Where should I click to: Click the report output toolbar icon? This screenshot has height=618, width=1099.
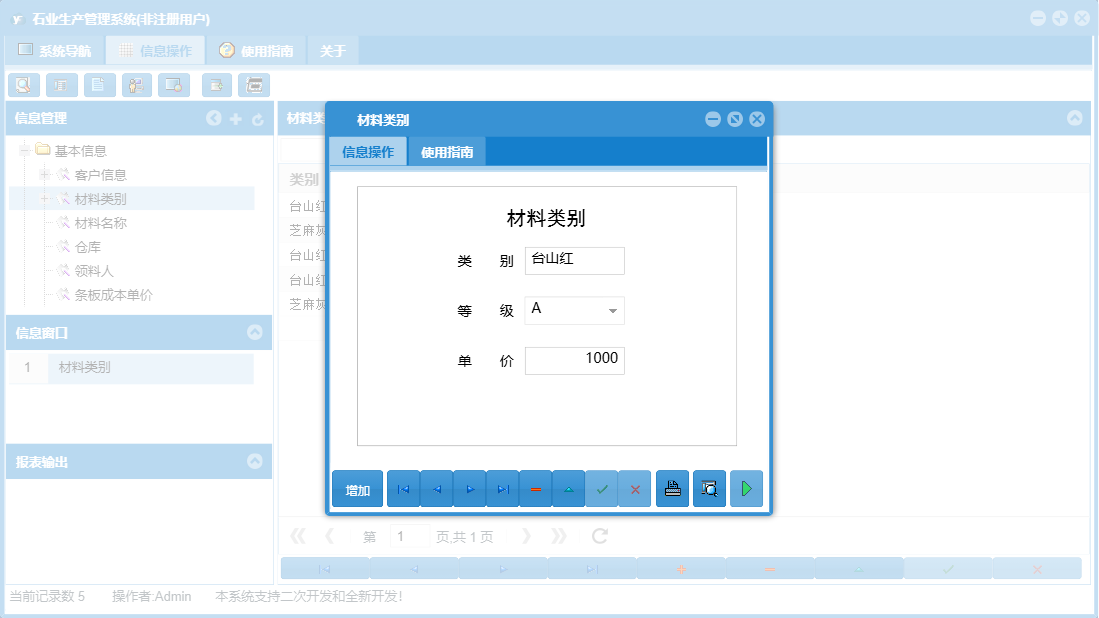pyautogui.click(x=254, y=85)
